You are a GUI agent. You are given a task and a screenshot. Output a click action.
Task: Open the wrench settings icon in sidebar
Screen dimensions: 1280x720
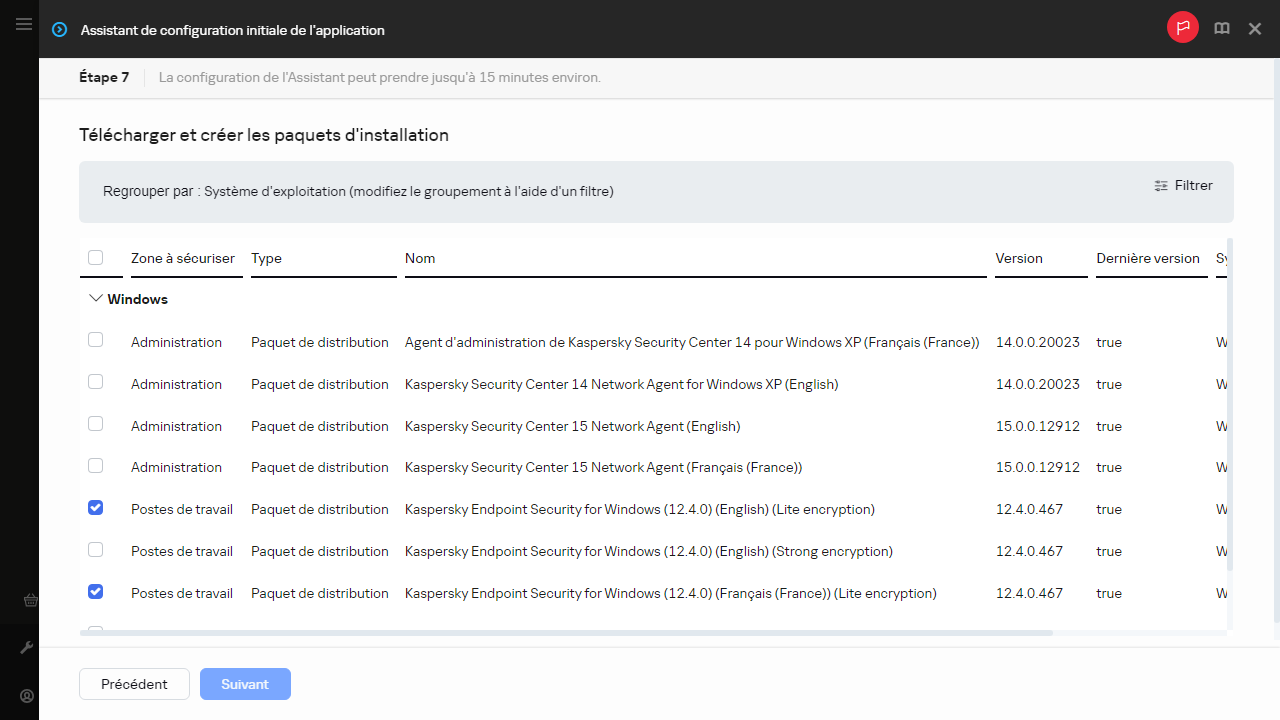pos(28,648)
